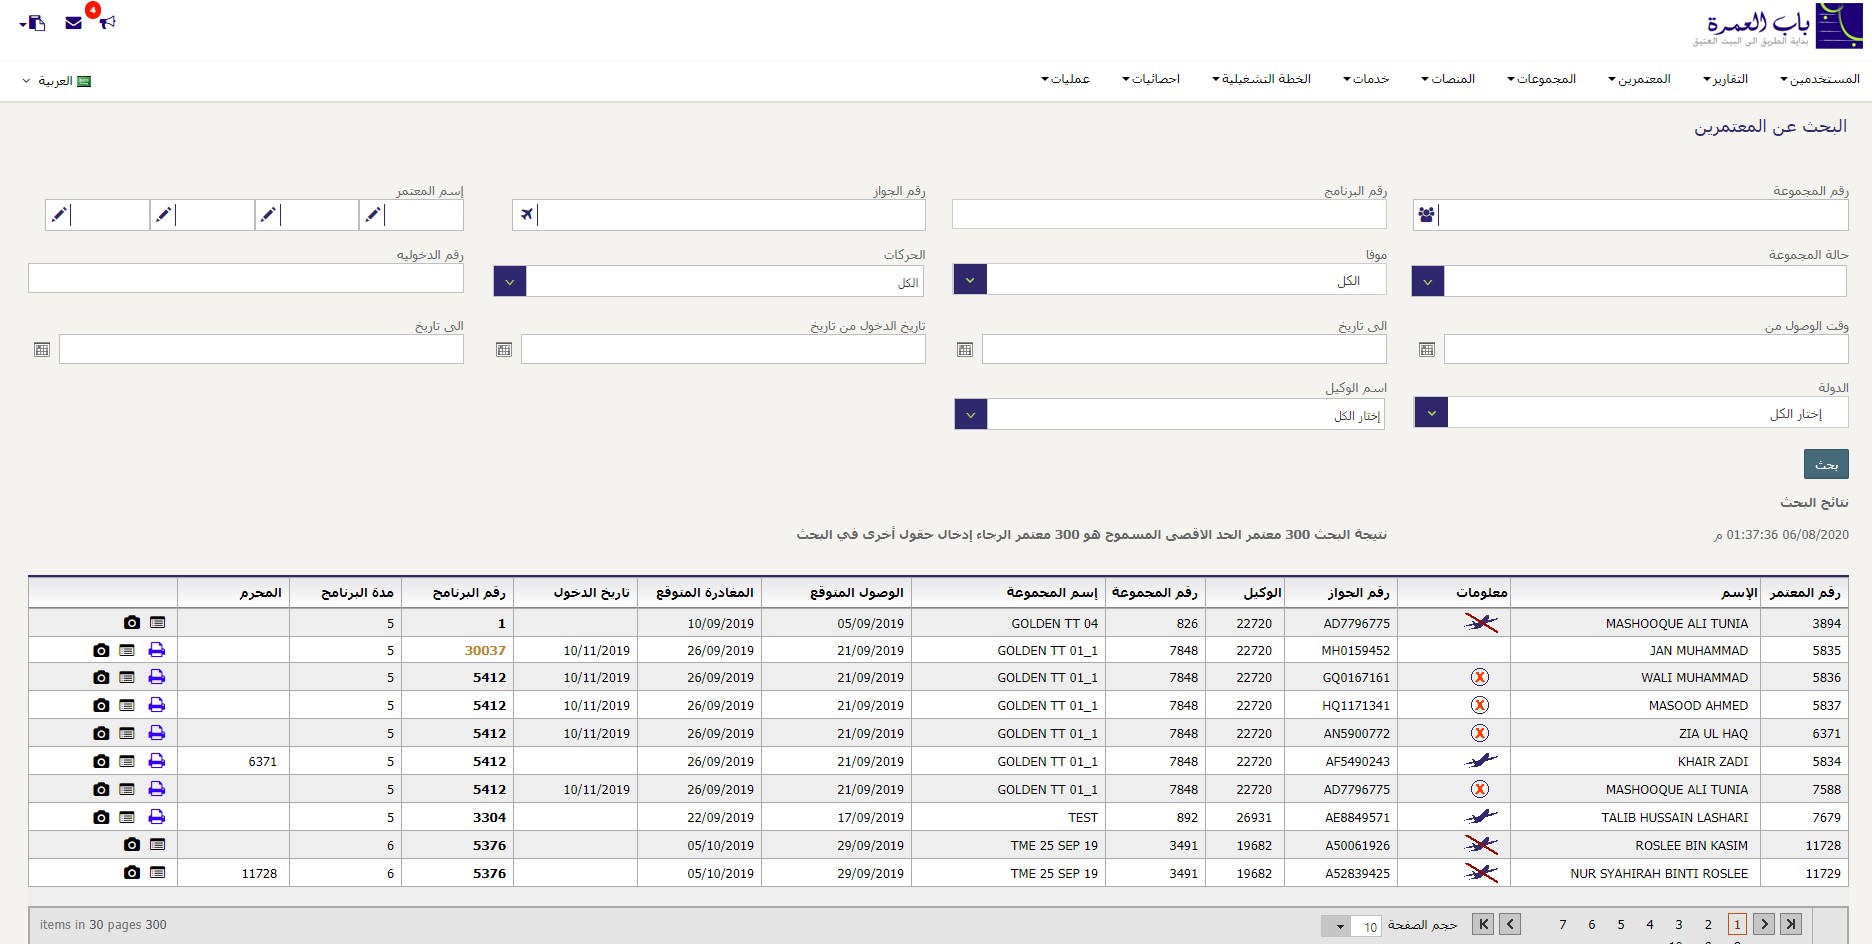This screenshot has width=1872, height=944.
Task: Open the حالة المجموعة dropdown
Action: [1428, 282]
